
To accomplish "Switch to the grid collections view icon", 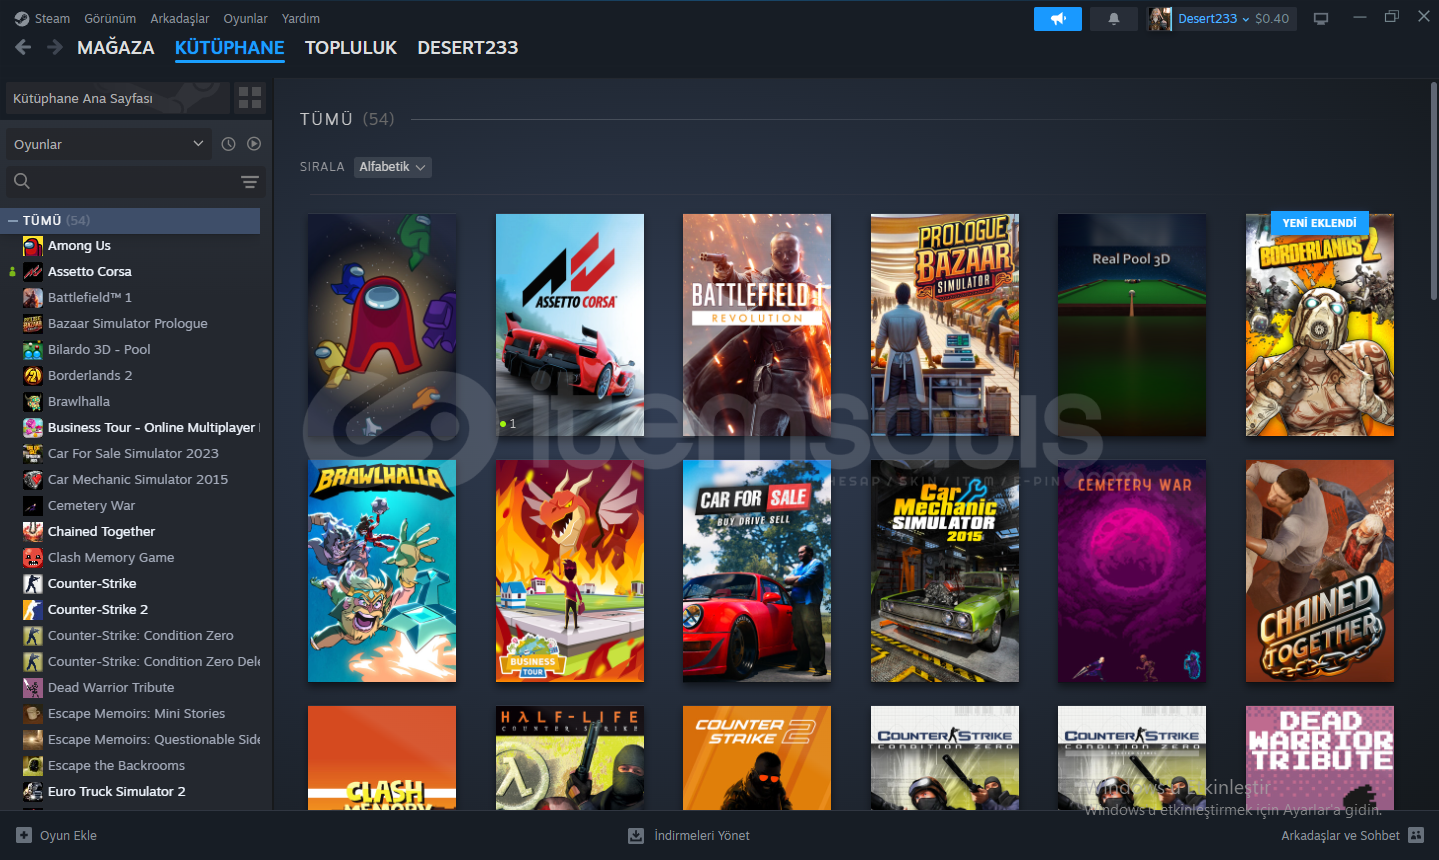I will pos(250,98).
